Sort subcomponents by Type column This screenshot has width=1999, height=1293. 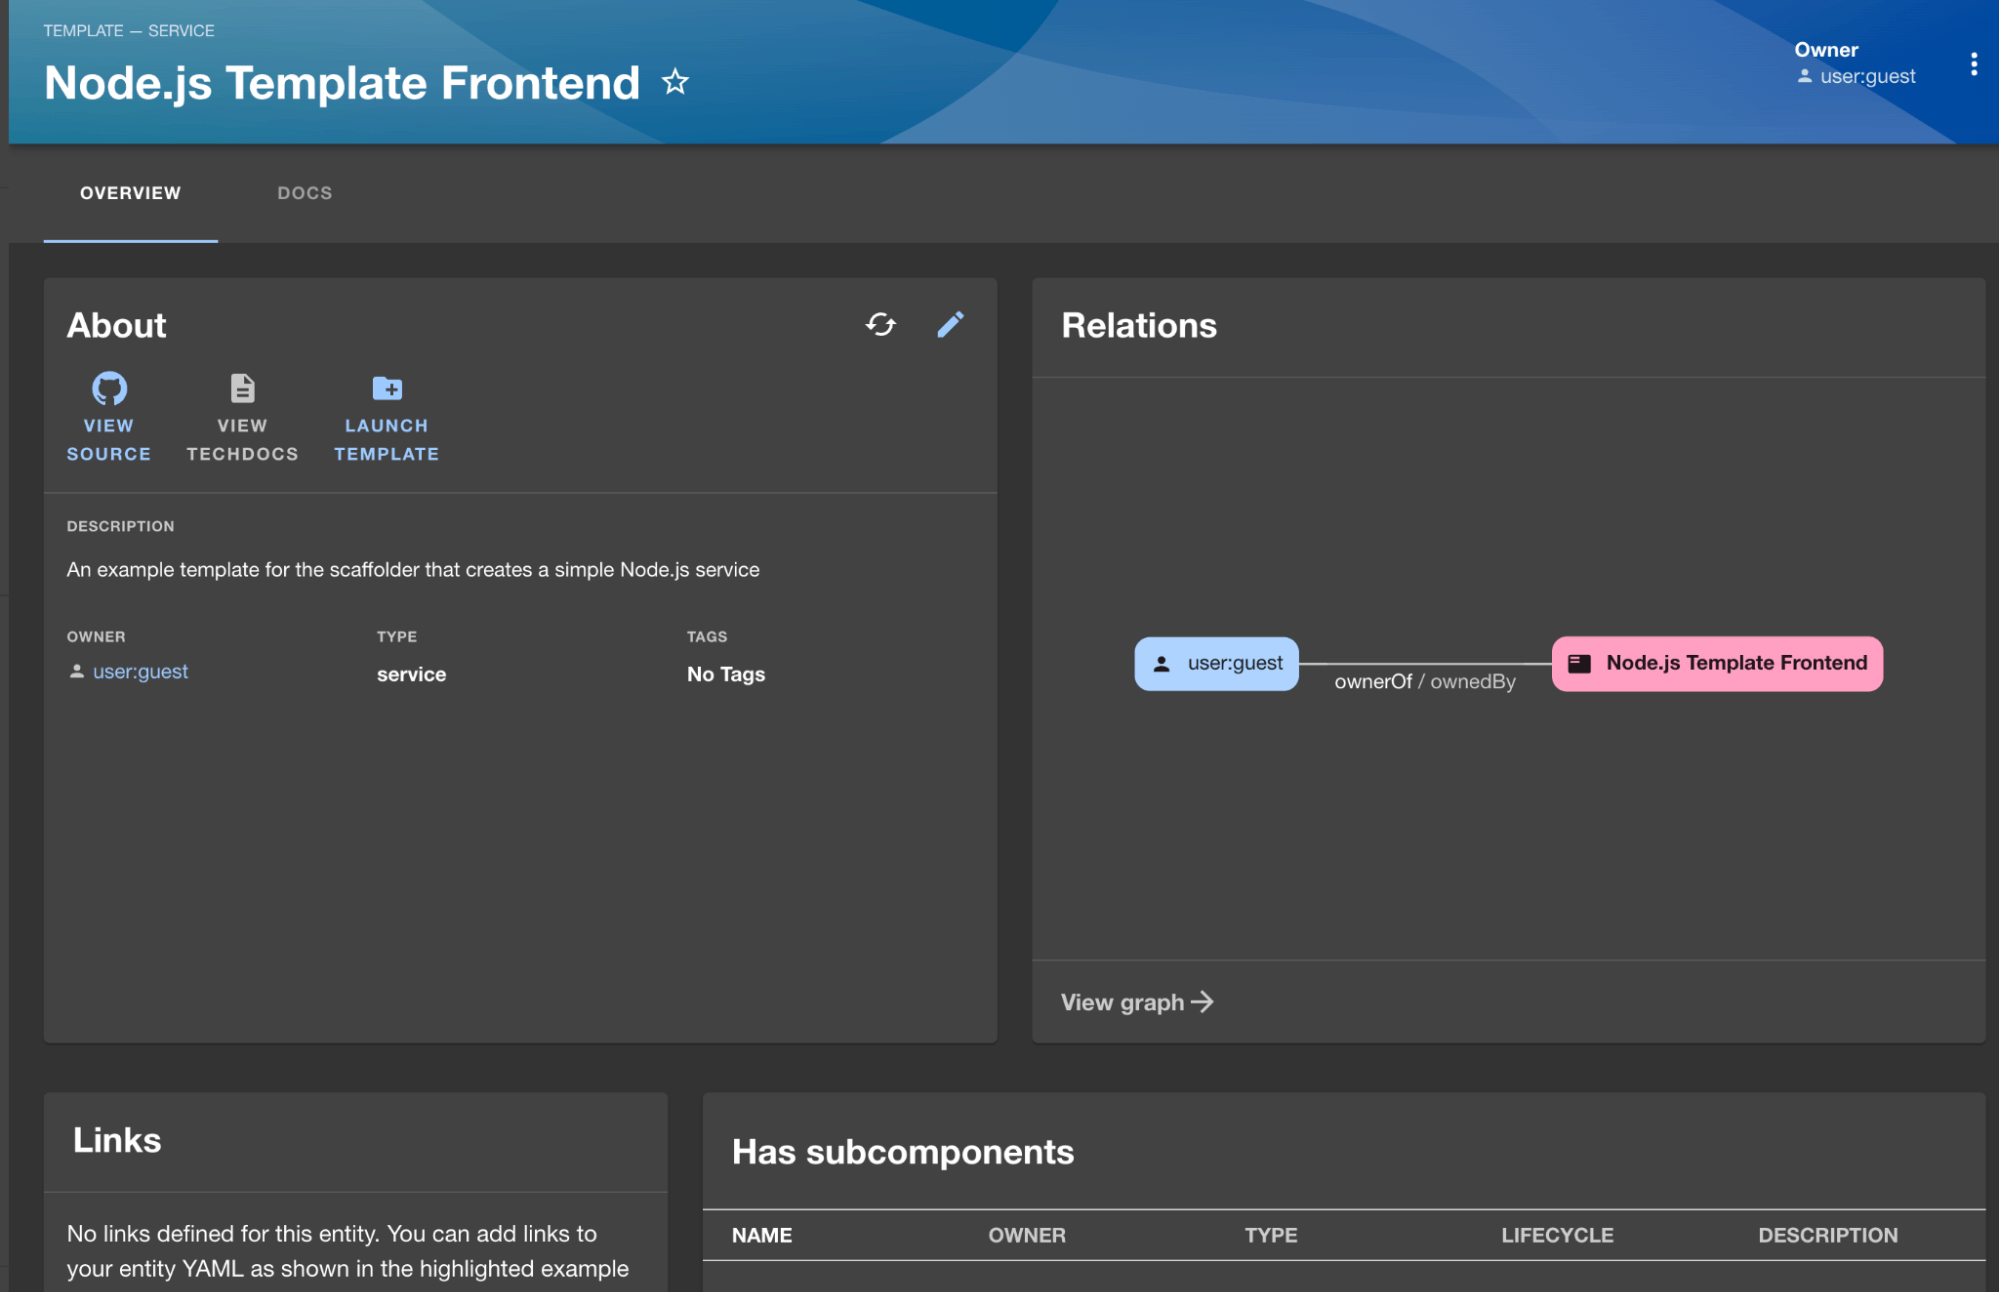tap(1271, 1236)
